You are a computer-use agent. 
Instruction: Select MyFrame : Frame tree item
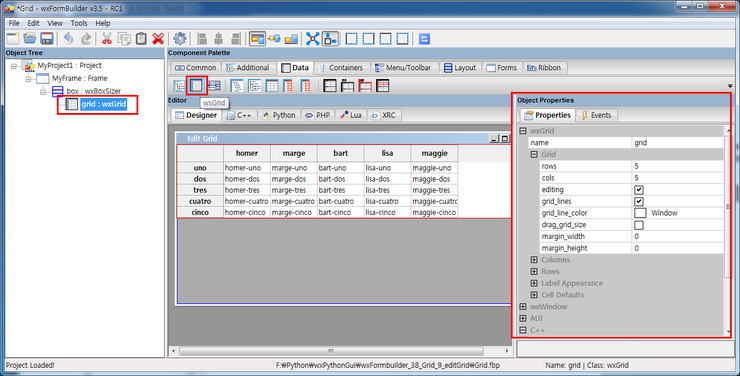79,78
